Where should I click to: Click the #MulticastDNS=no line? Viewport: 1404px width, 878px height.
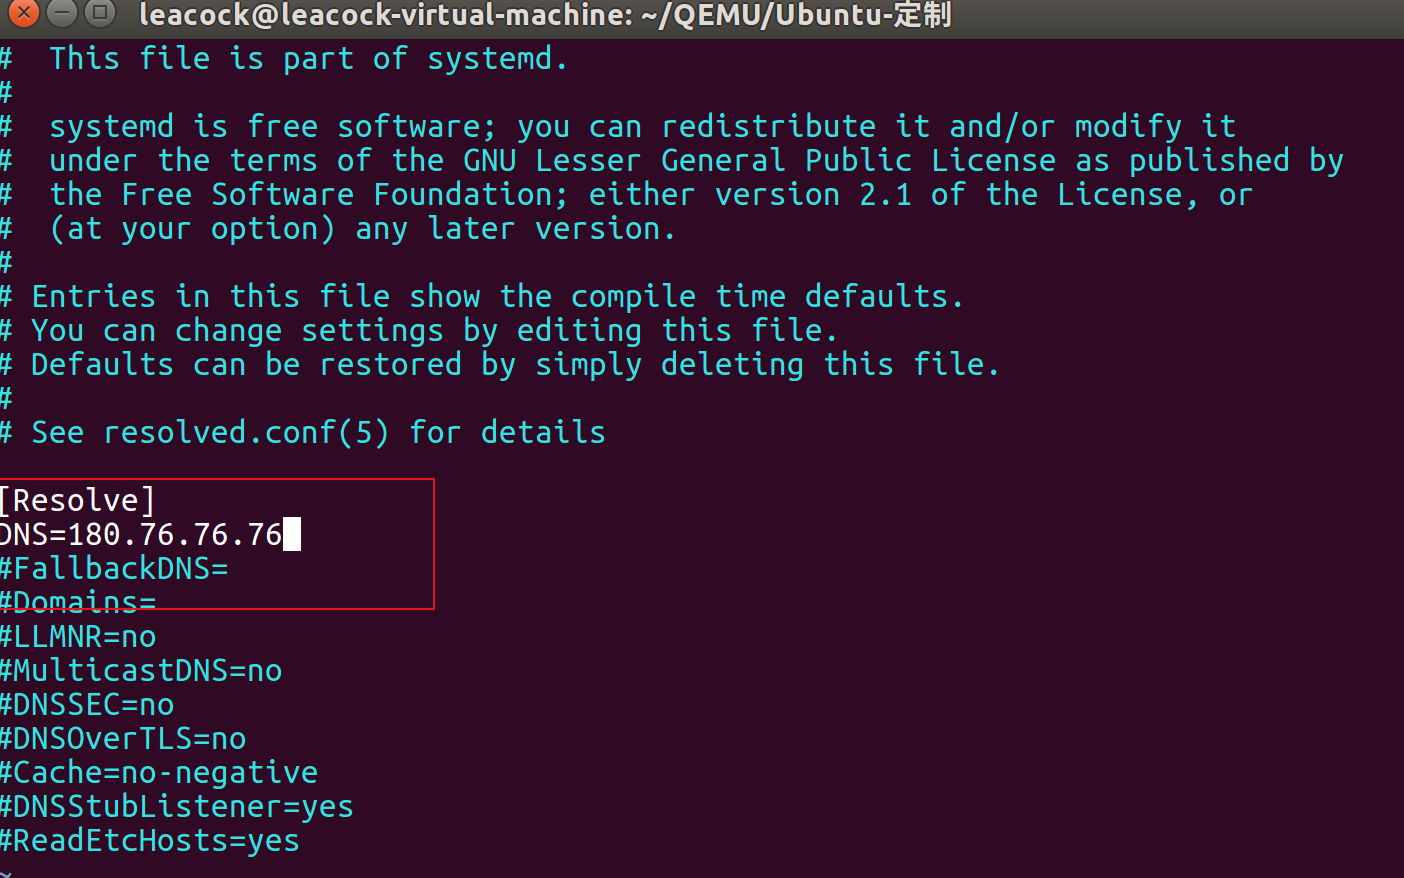tap(141, 670)
